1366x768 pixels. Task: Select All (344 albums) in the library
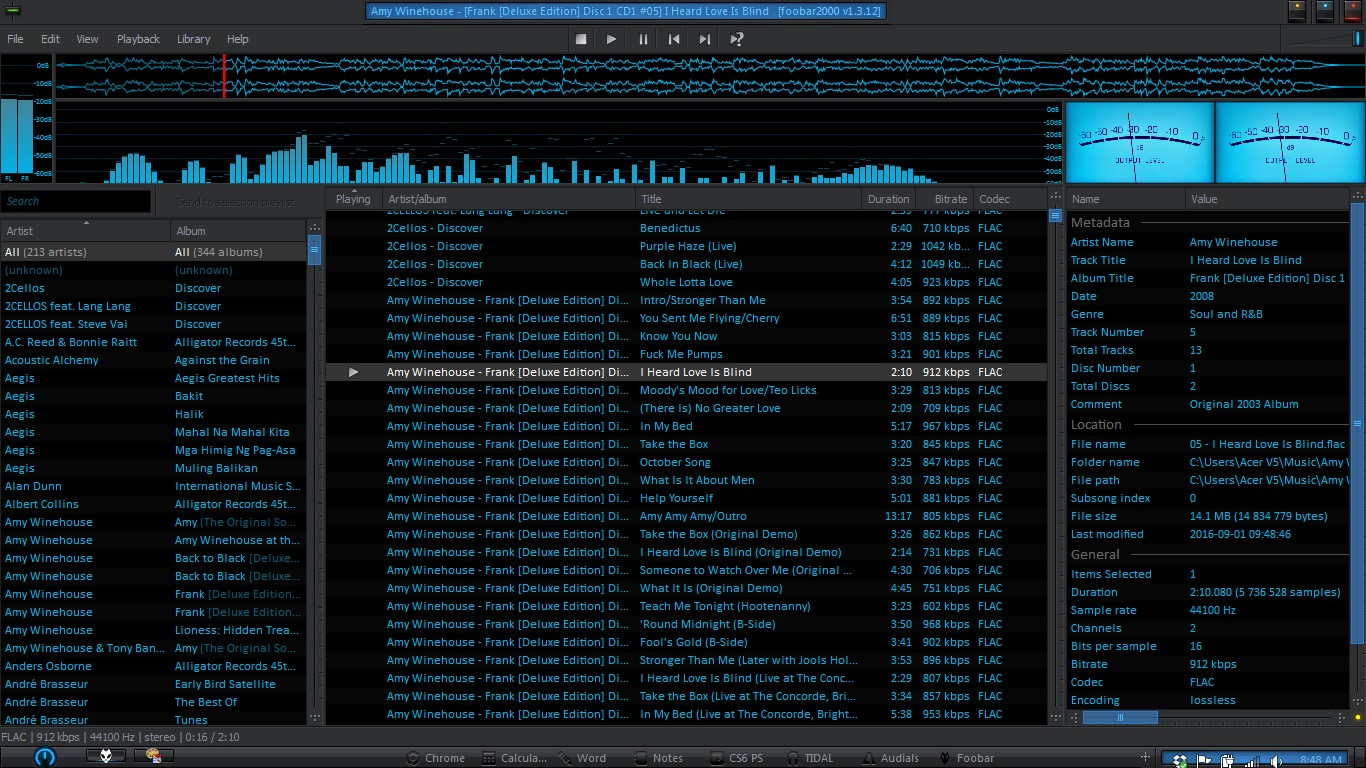(x=219, y=252)
